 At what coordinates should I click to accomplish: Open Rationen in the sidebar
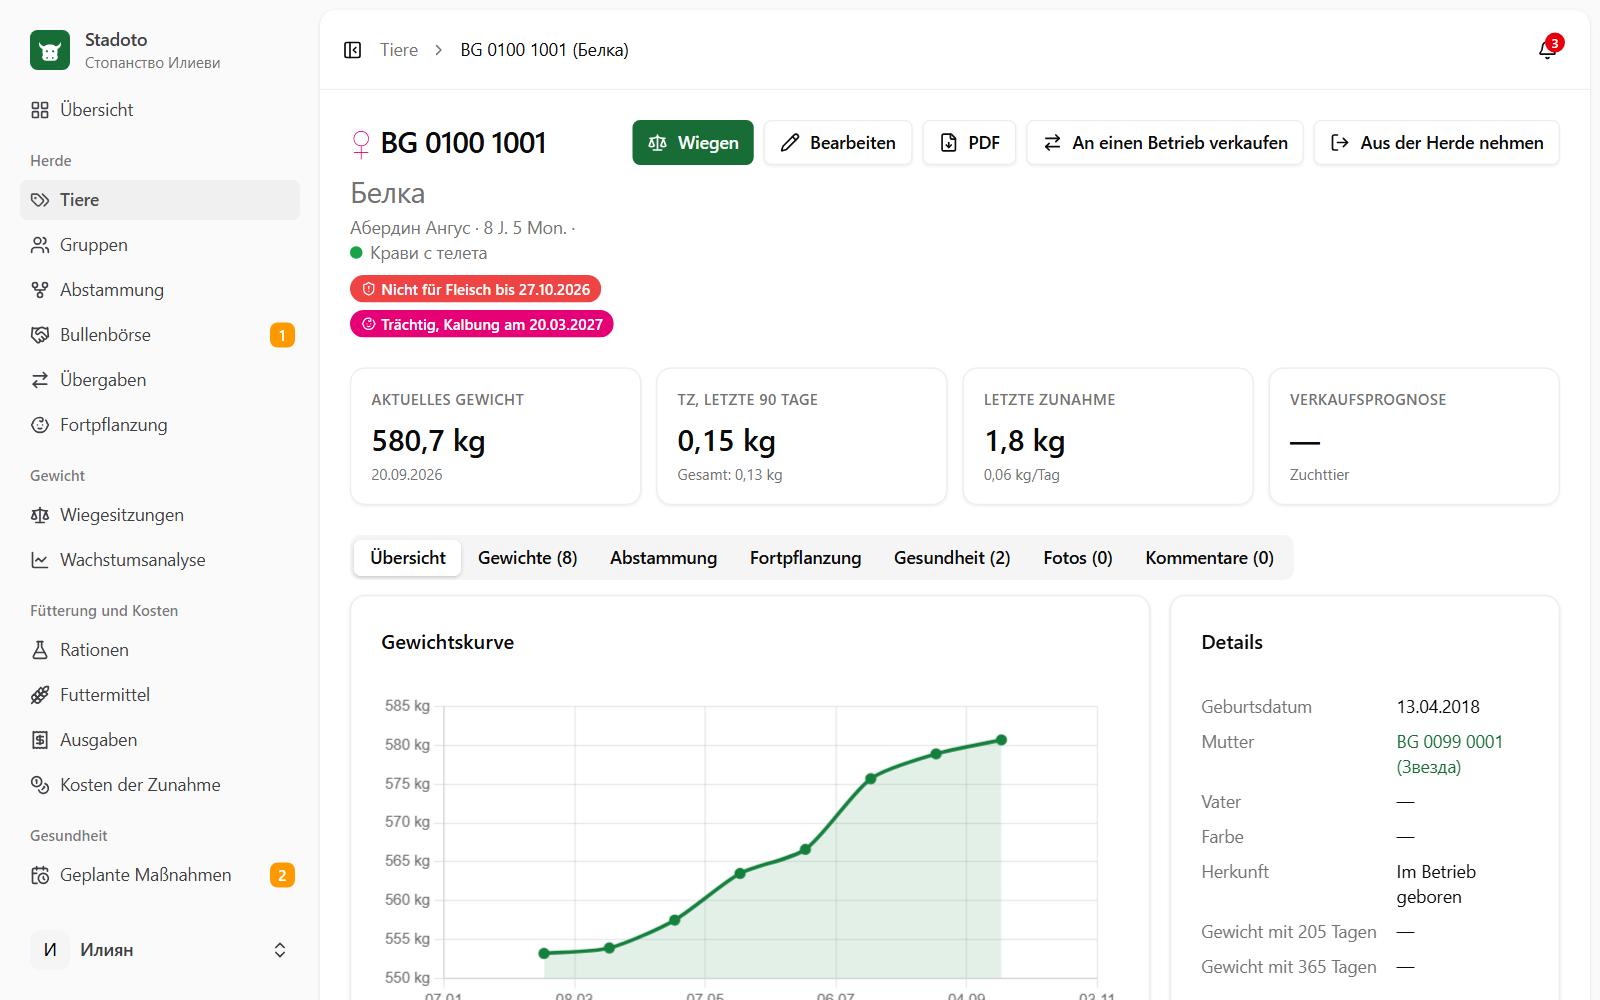click(x=160, y=650)
